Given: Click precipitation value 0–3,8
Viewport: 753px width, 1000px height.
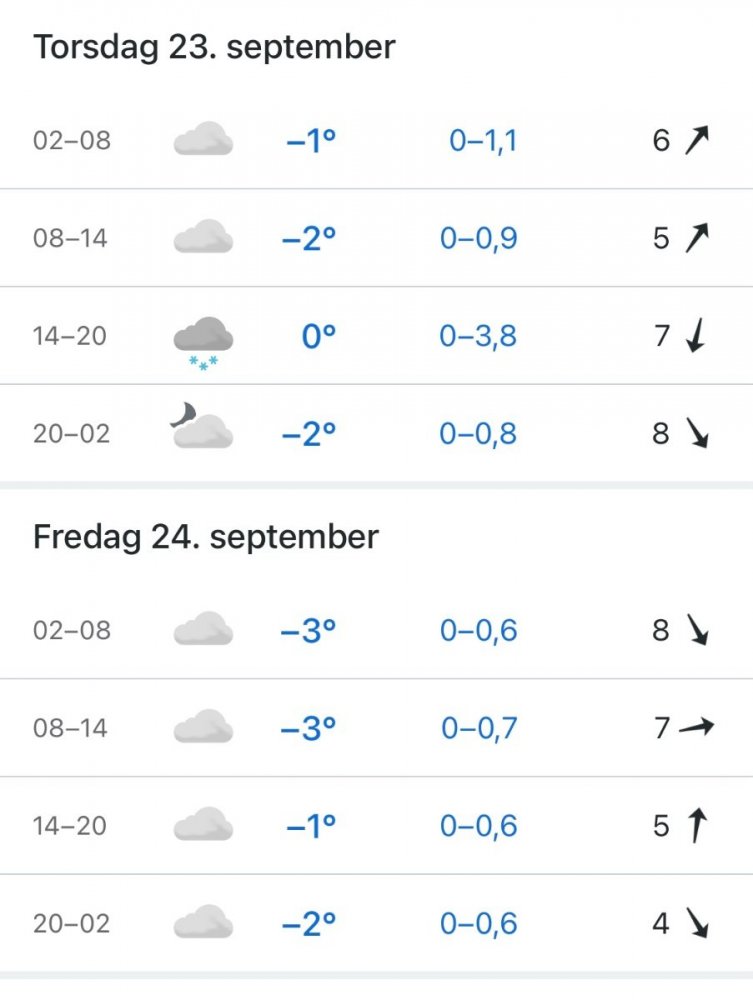Looking at the screenshot, I should (x=478, y=336).
